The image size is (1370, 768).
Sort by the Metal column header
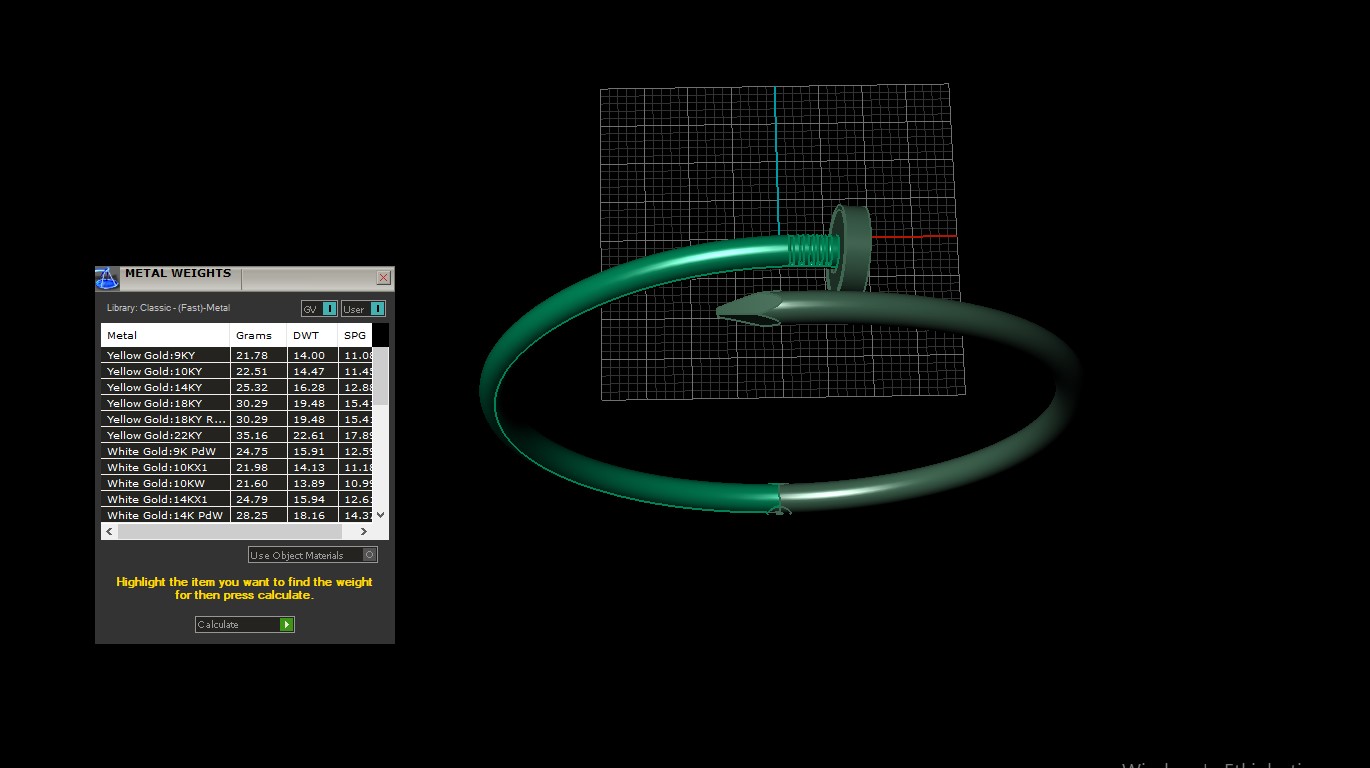point(166,335)
